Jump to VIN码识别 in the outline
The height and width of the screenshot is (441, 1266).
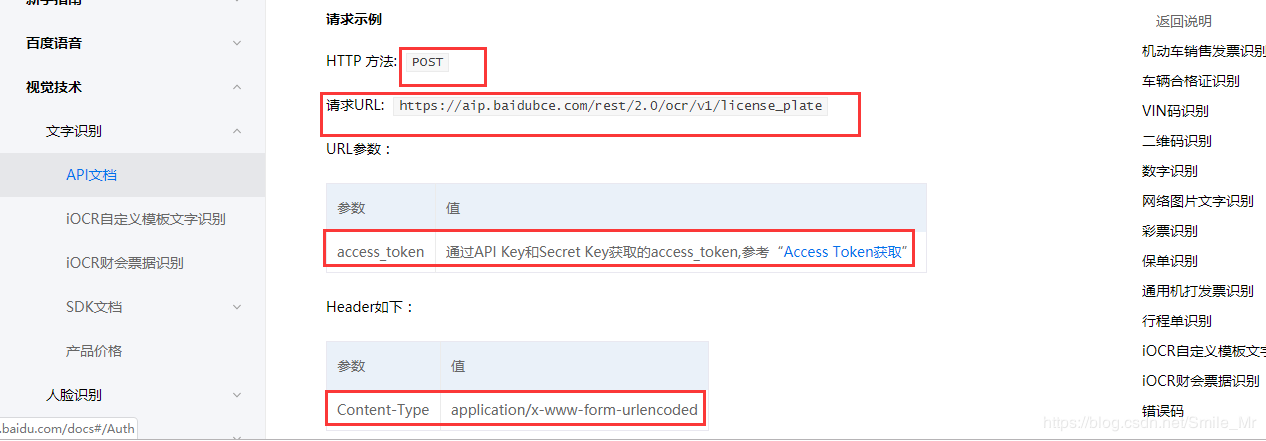click(x=1175, y=111)
